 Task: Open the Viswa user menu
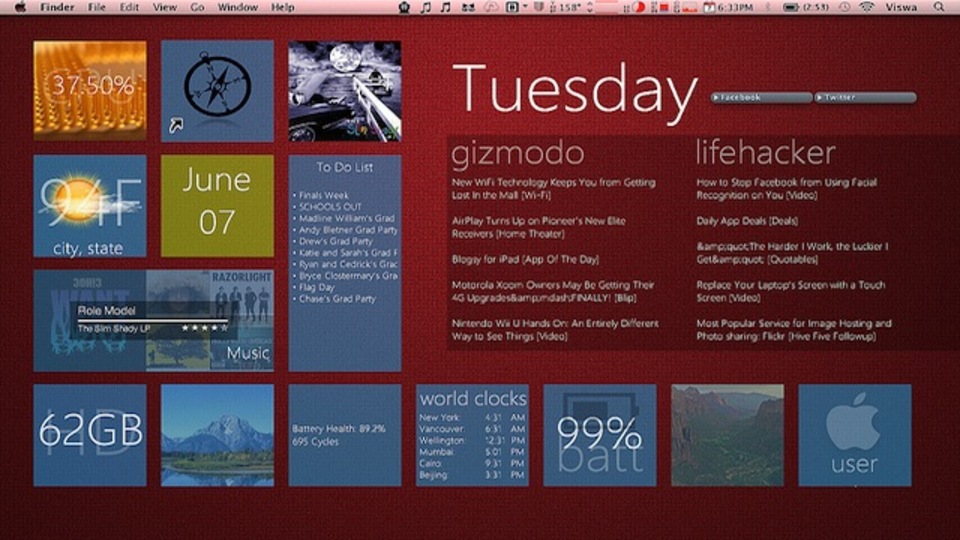[901, 7]
